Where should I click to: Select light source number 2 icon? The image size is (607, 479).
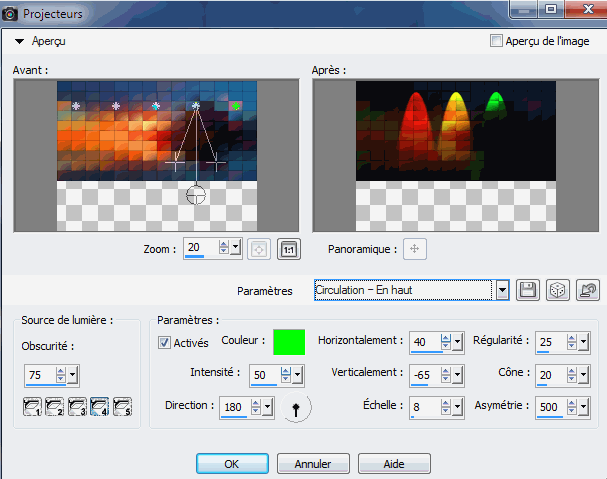click(55, 407)
